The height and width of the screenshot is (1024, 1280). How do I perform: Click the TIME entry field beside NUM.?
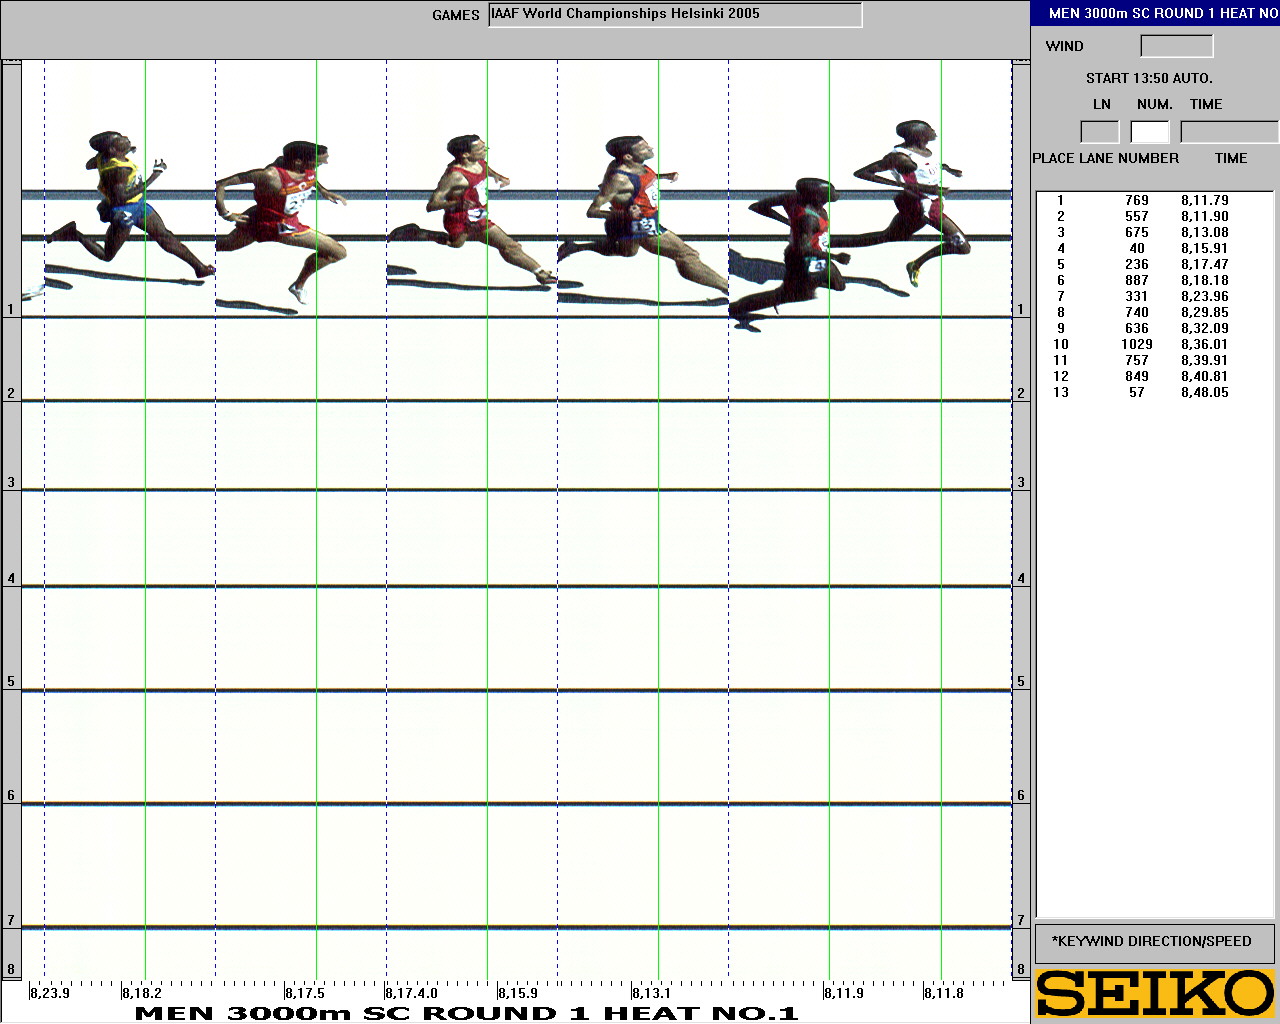1229,132
